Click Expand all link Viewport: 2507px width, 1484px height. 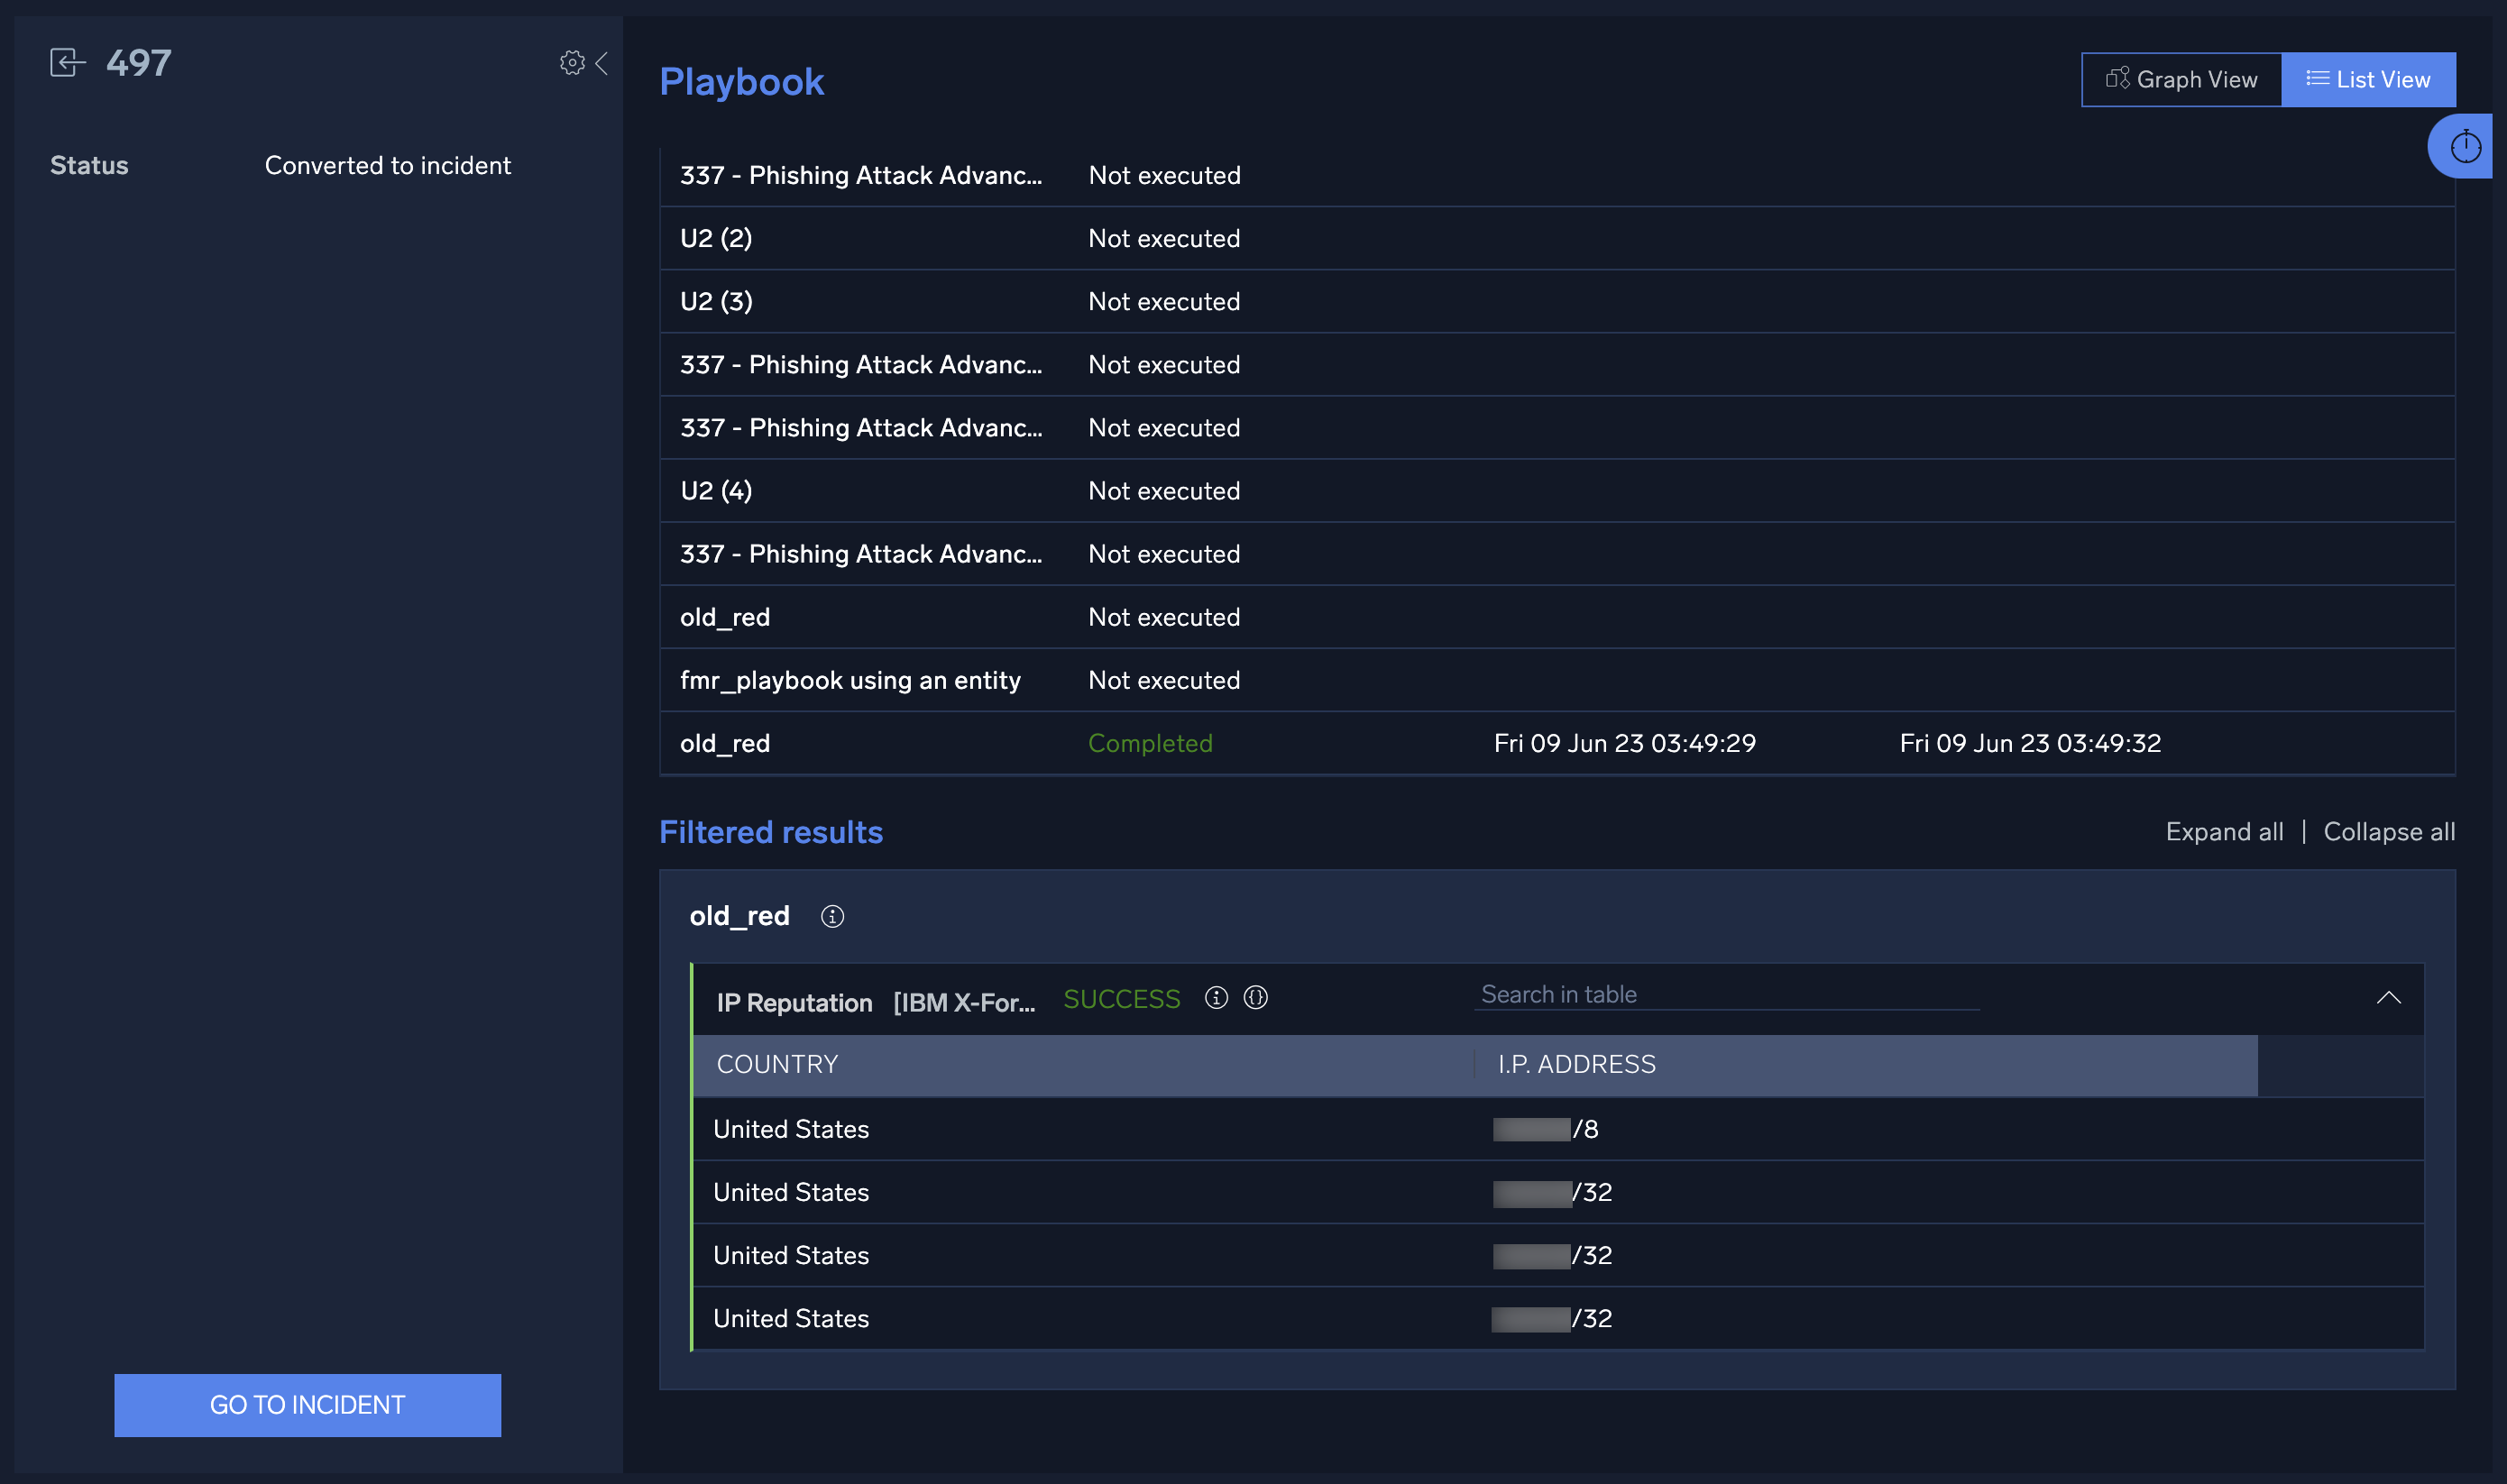click(x=2224, y=832)
